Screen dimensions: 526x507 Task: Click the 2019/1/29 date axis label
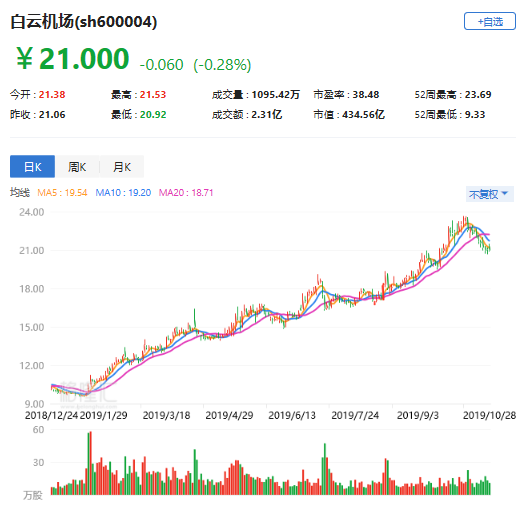pyautogui.click(x=104, y=415)
